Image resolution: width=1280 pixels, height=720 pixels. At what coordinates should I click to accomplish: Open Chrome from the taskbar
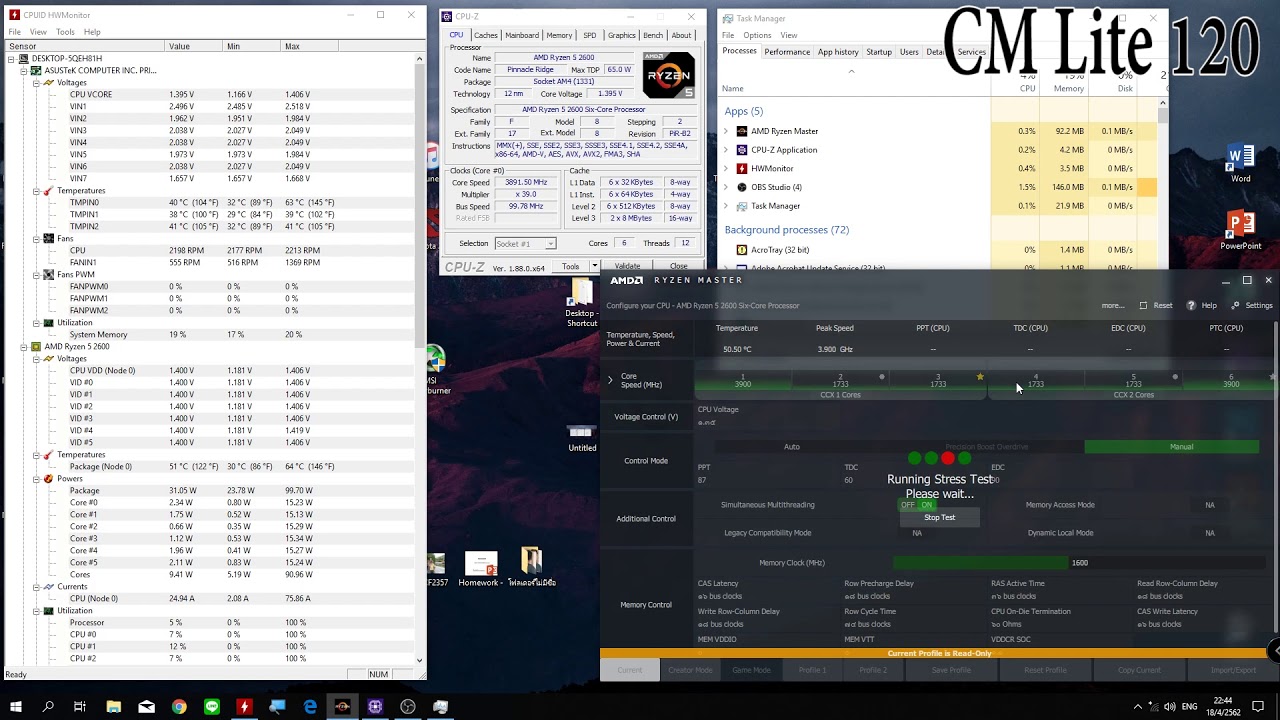(x=179, y=707)
